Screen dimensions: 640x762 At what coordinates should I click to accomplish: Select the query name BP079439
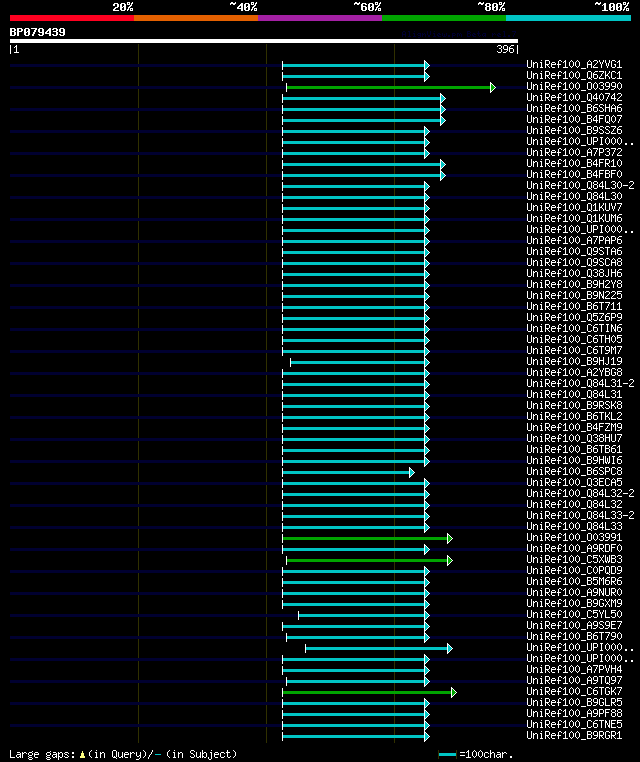(x=37, y=32)
